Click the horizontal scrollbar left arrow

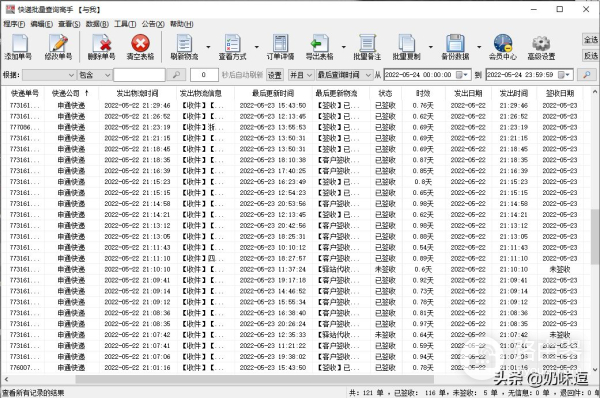click(6, 379)
